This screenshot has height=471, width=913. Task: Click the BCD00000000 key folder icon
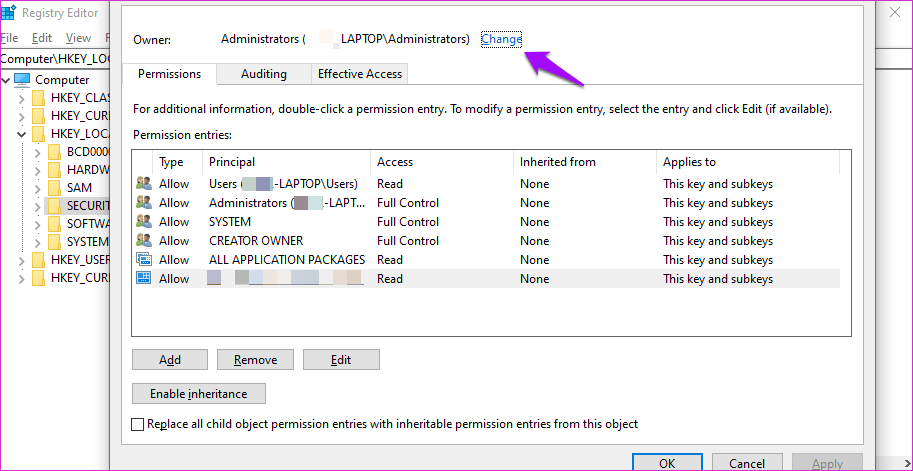click(54, 152)
